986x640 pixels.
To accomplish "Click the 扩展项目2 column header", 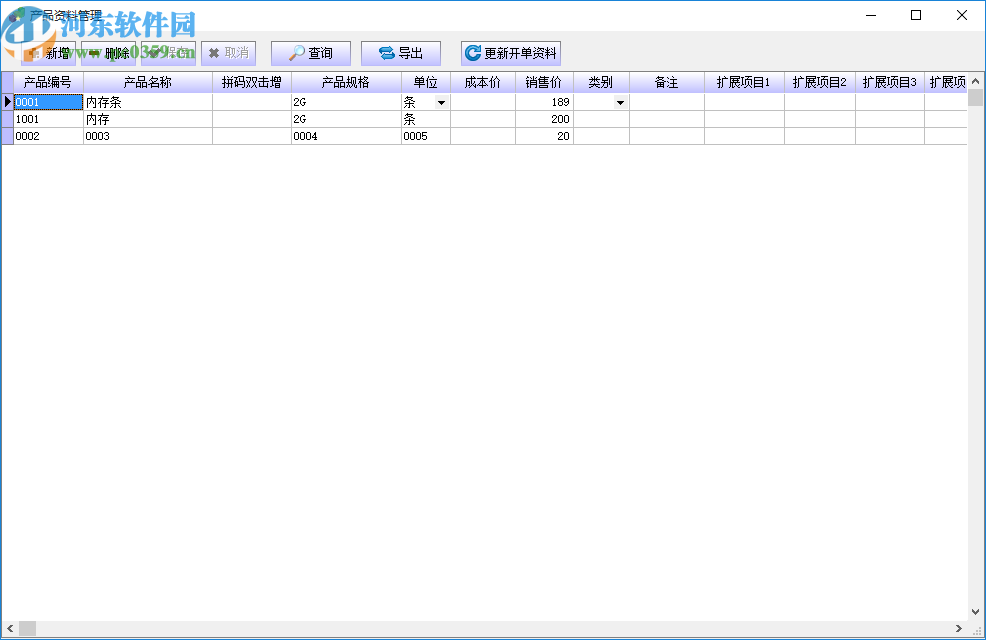I will tap(820, 82).
